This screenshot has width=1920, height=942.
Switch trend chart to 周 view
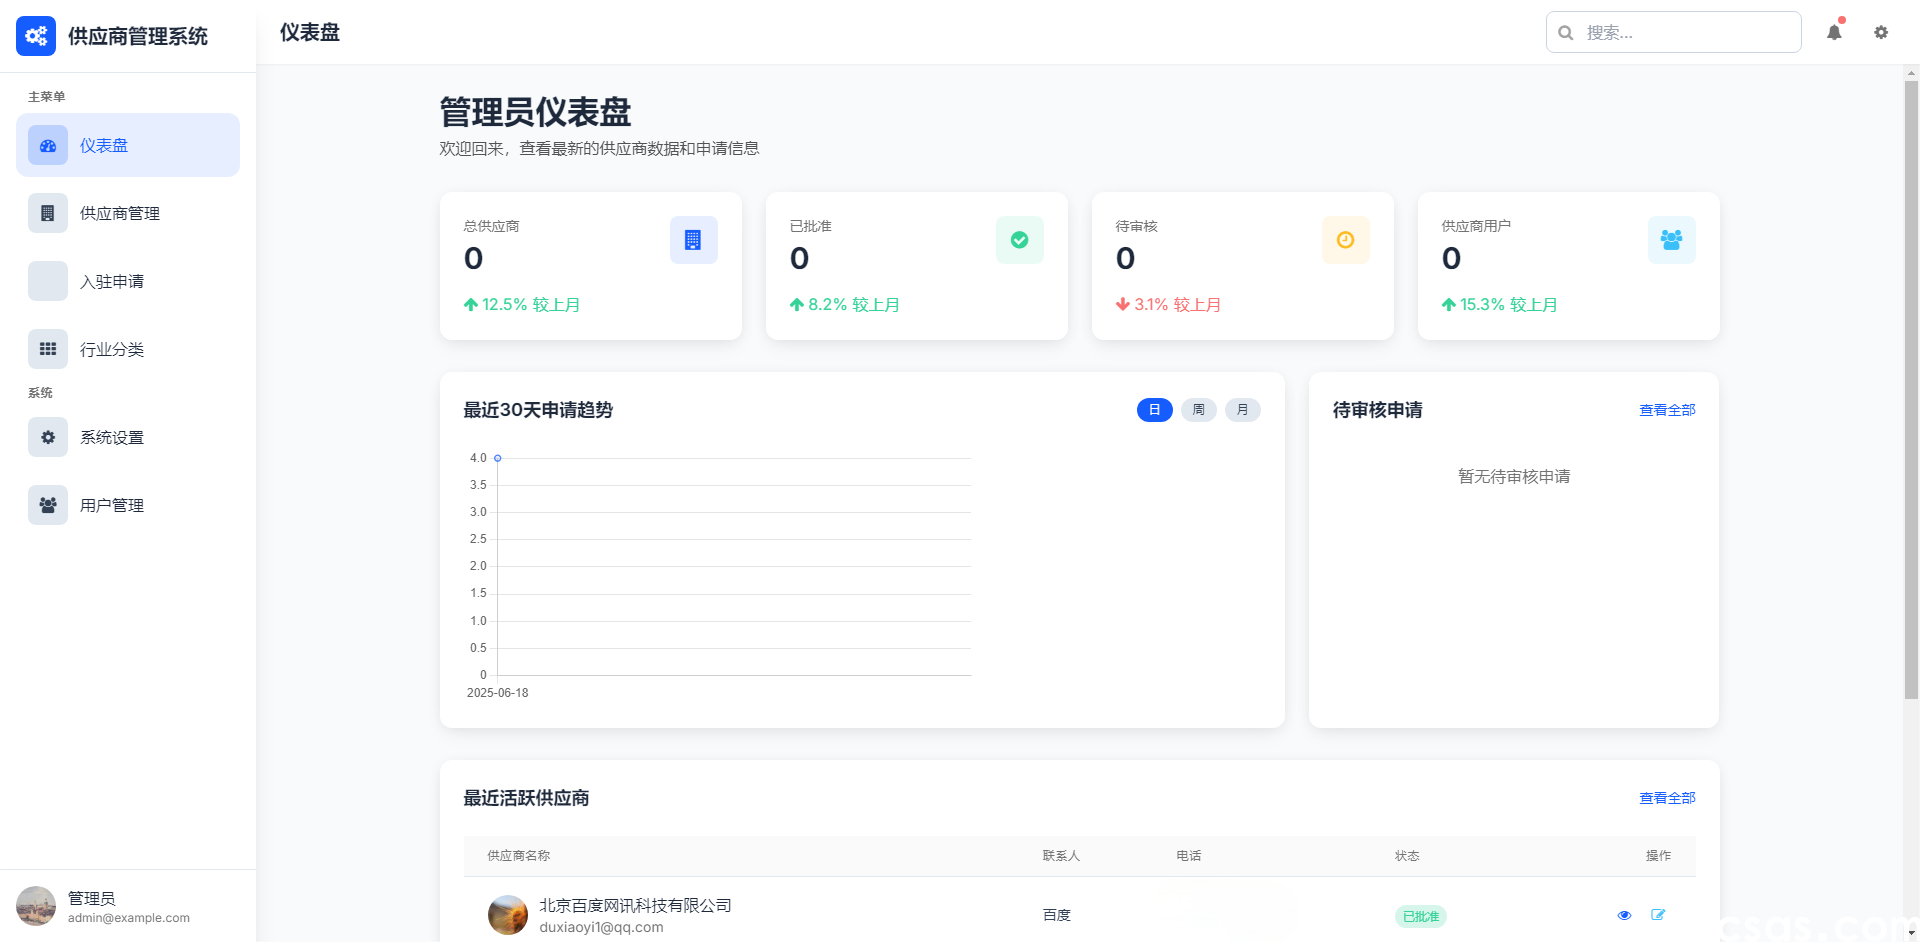coord(1199,410)
